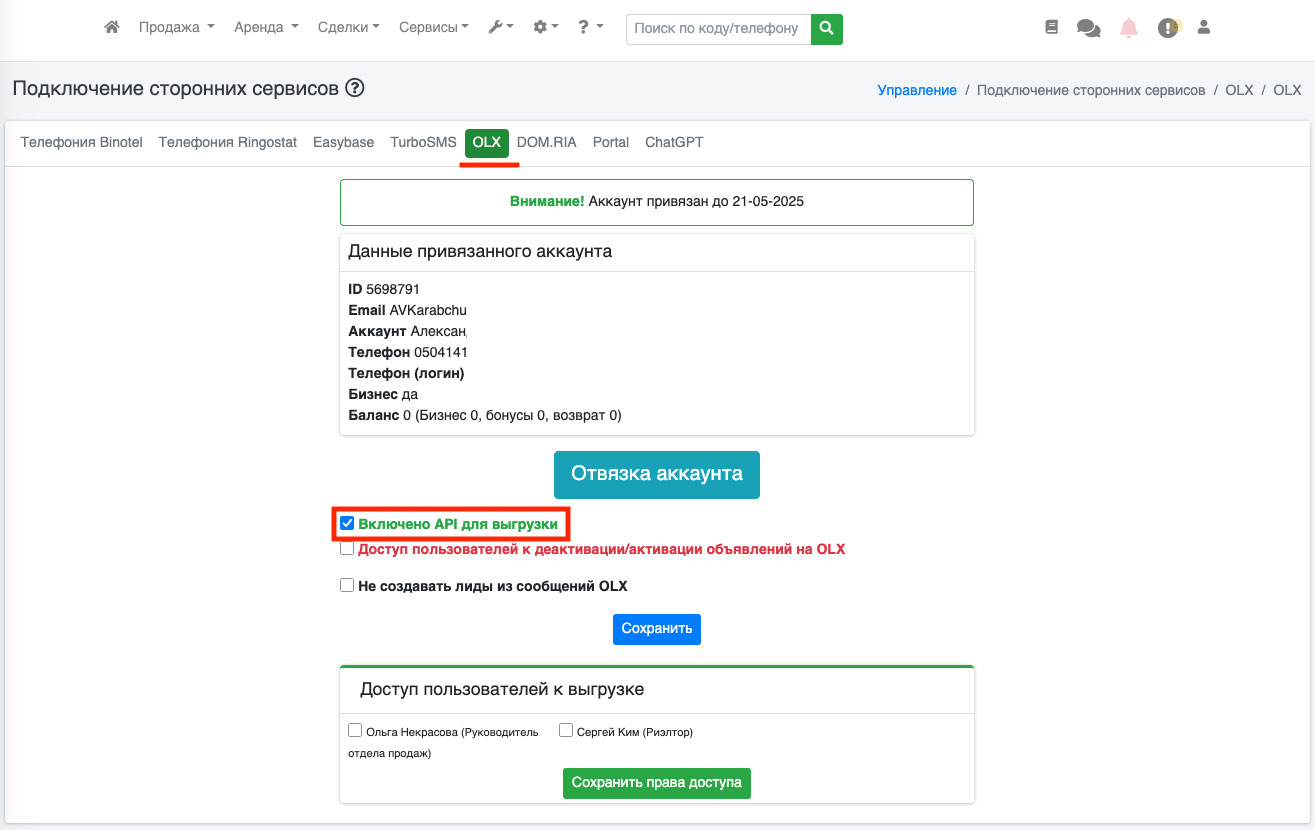Viewport: 1315px width, 830px height.
Task: Click the 'Подключение сторонних сервисов' breadcrumb text
Action: pyautogui.click(x=1091, y=90)
